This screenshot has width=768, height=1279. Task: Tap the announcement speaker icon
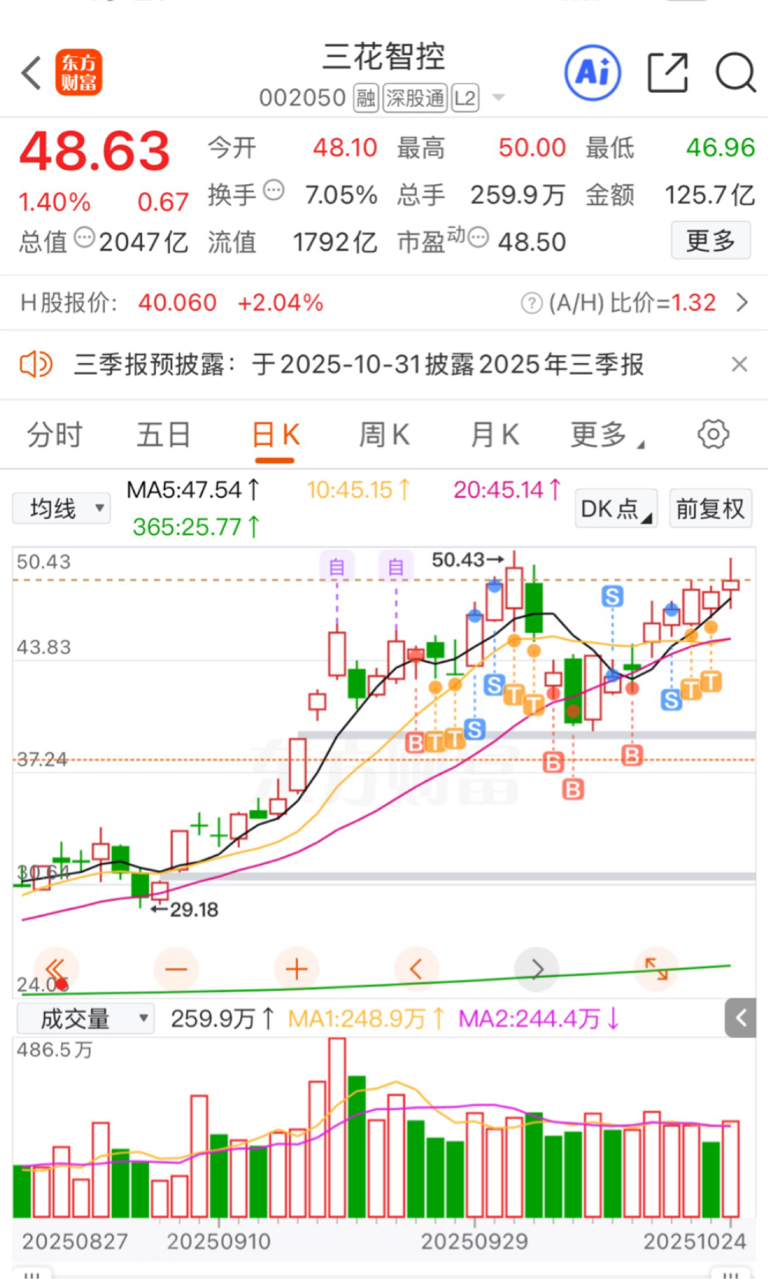[x=36, y=364]
